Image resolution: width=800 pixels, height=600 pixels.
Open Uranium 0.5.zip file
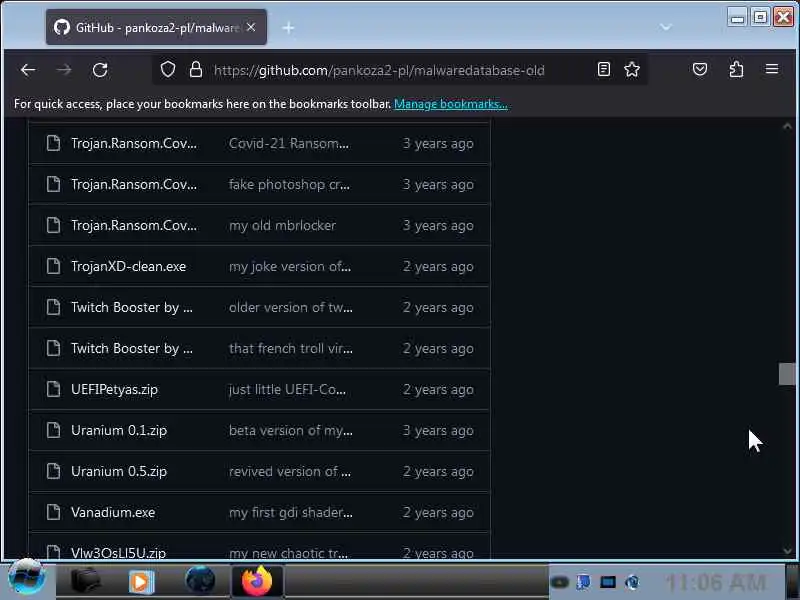[119, 471]
